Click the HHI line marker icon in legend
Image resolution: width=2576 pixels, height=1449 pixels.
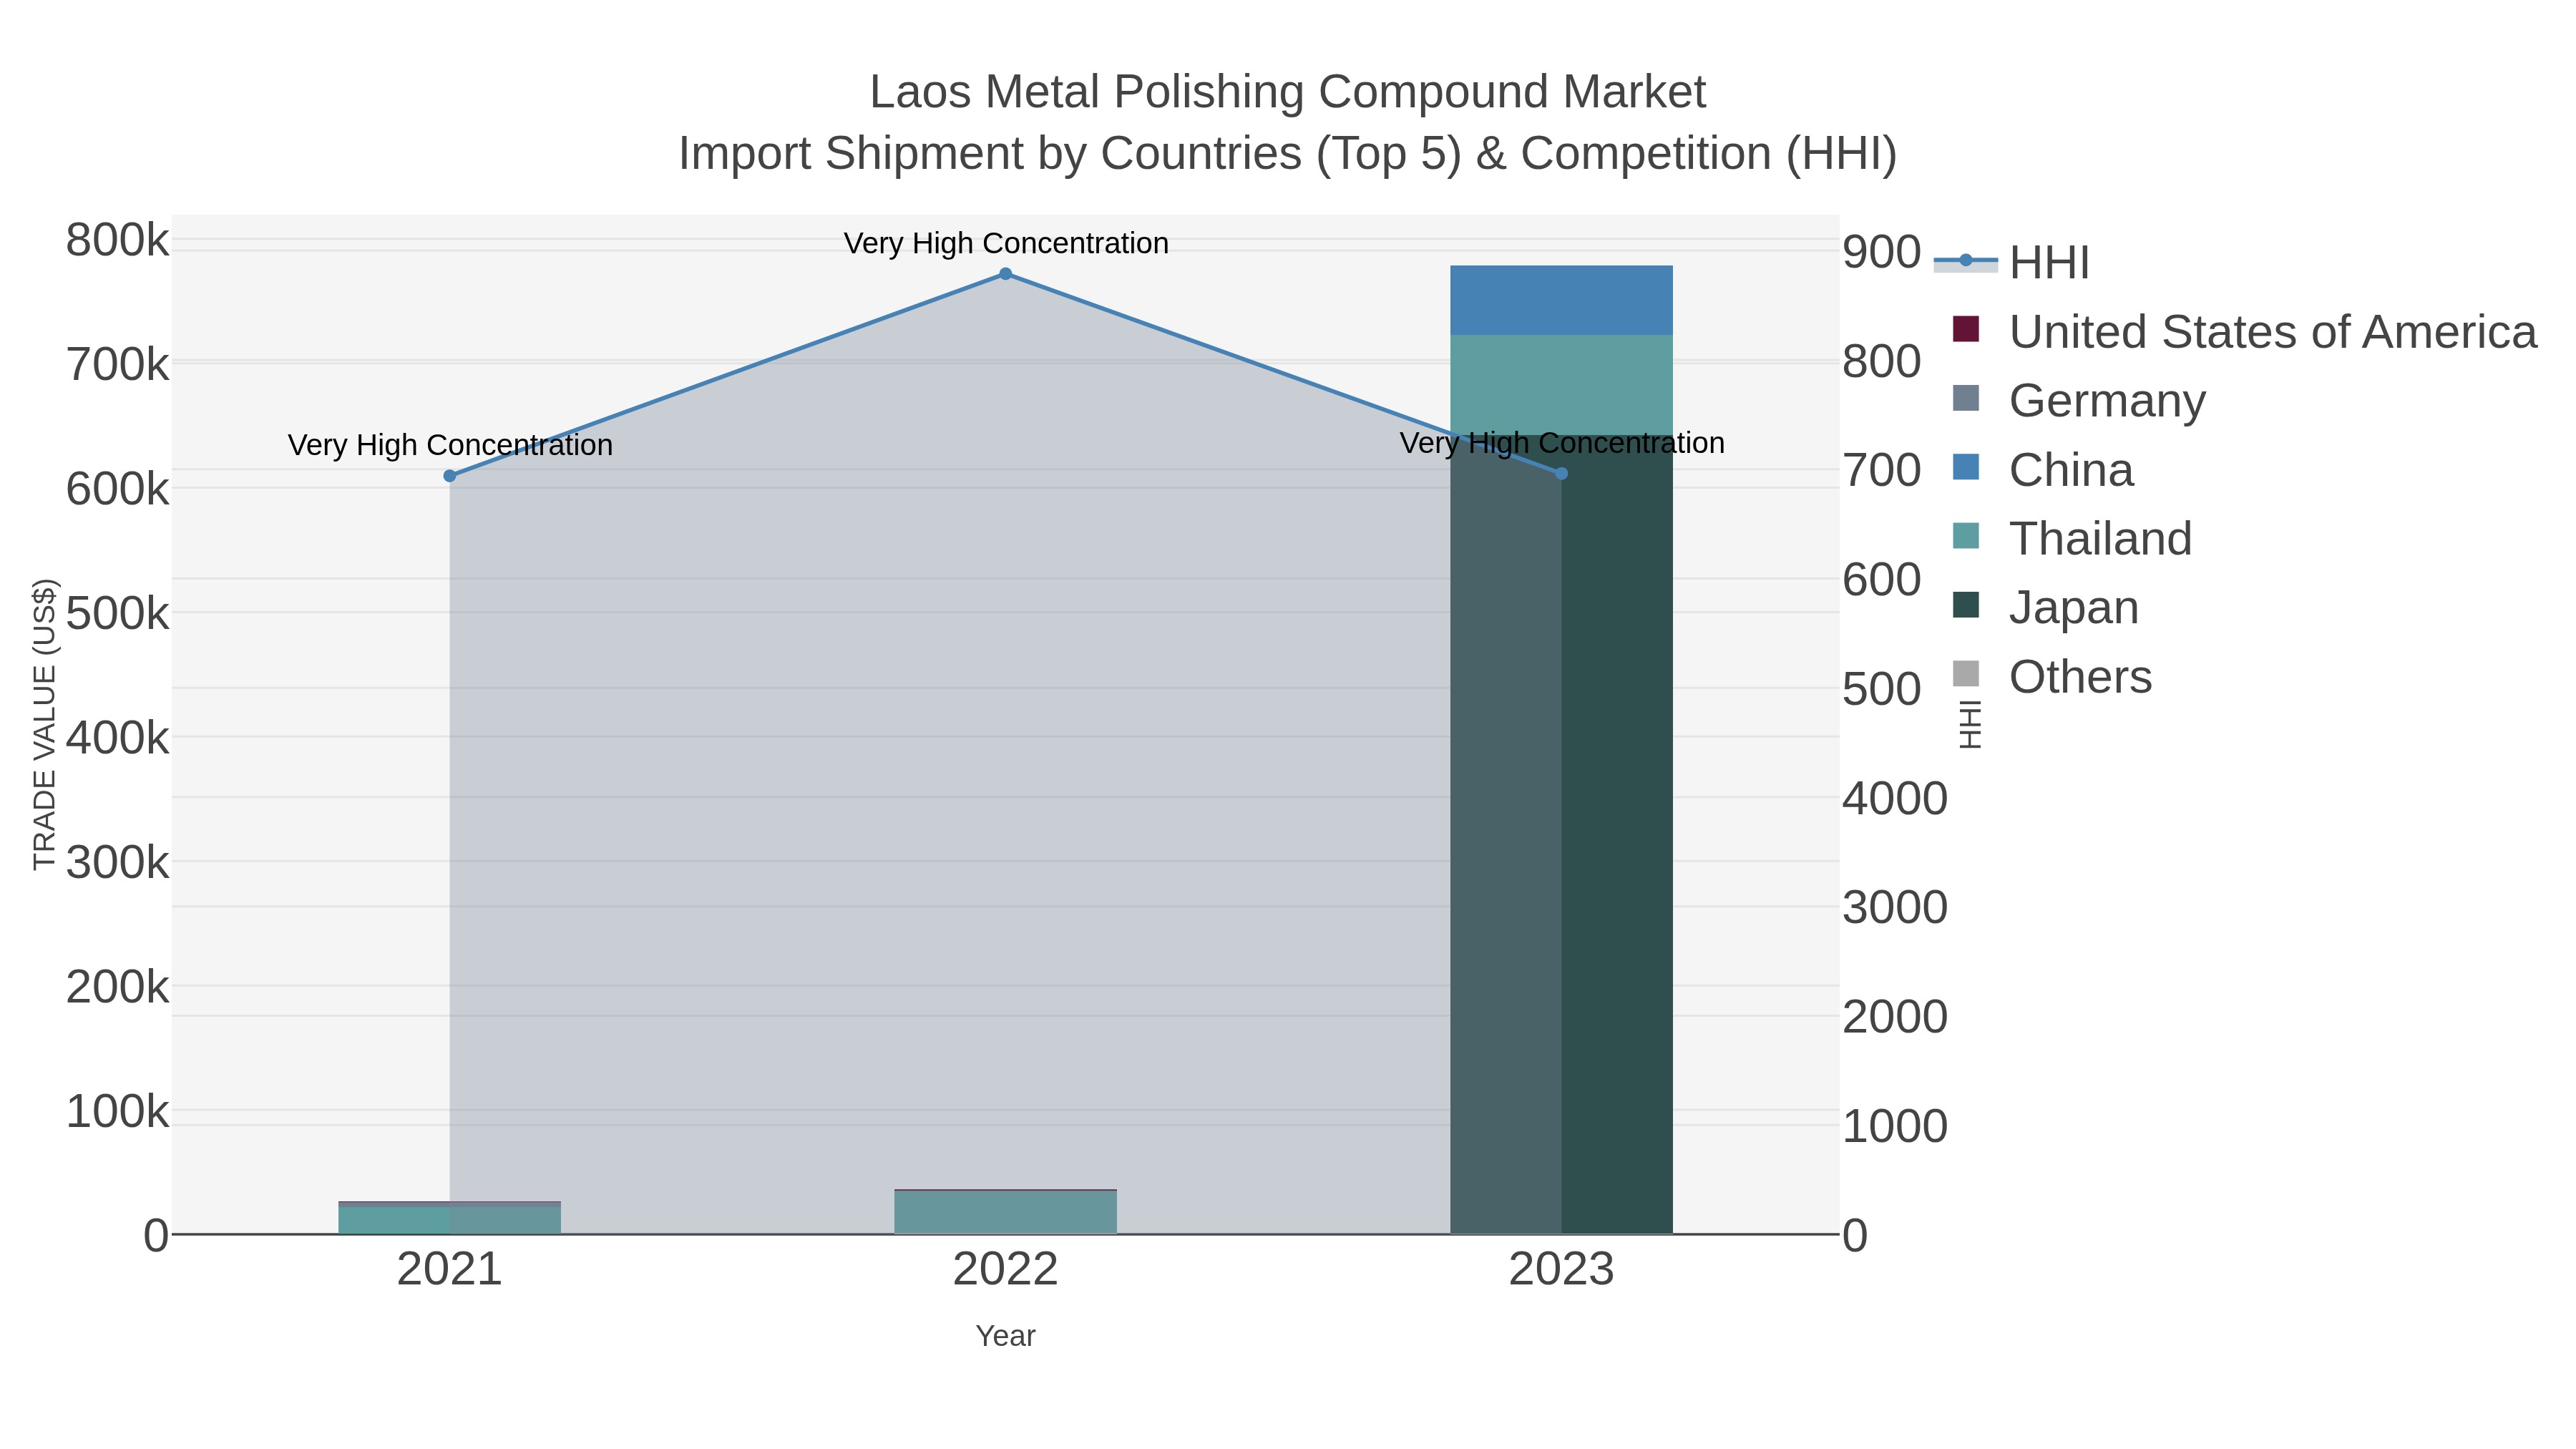[x=1965, y=261]
